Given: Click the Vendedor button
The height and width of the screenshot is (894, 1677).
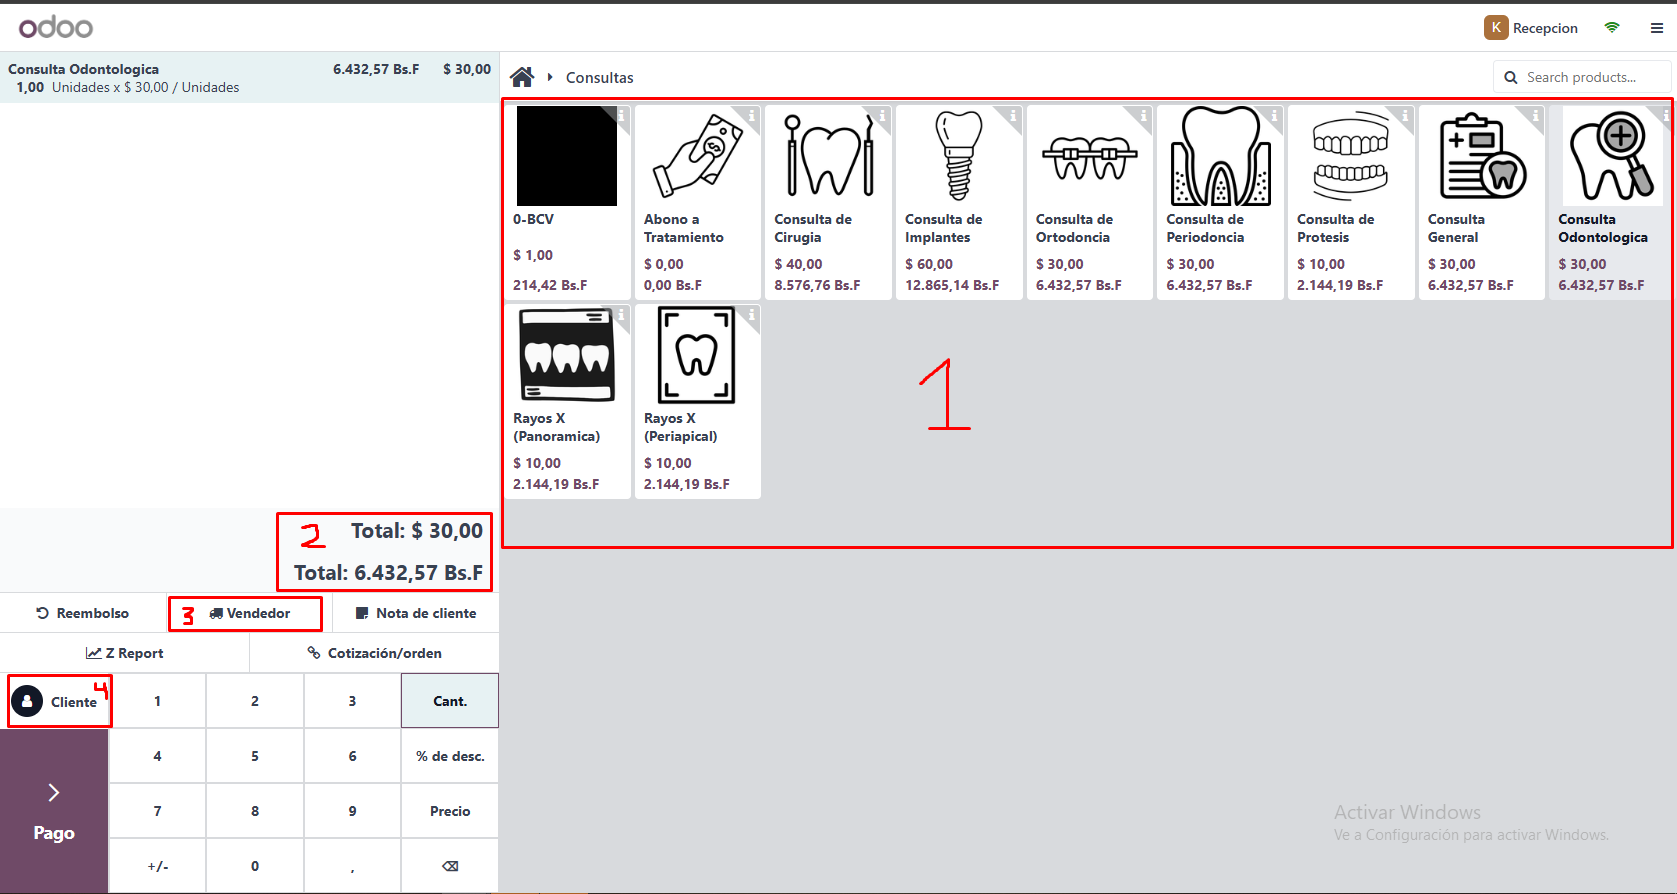Looking at the screenshot, I should coord(249,613).
